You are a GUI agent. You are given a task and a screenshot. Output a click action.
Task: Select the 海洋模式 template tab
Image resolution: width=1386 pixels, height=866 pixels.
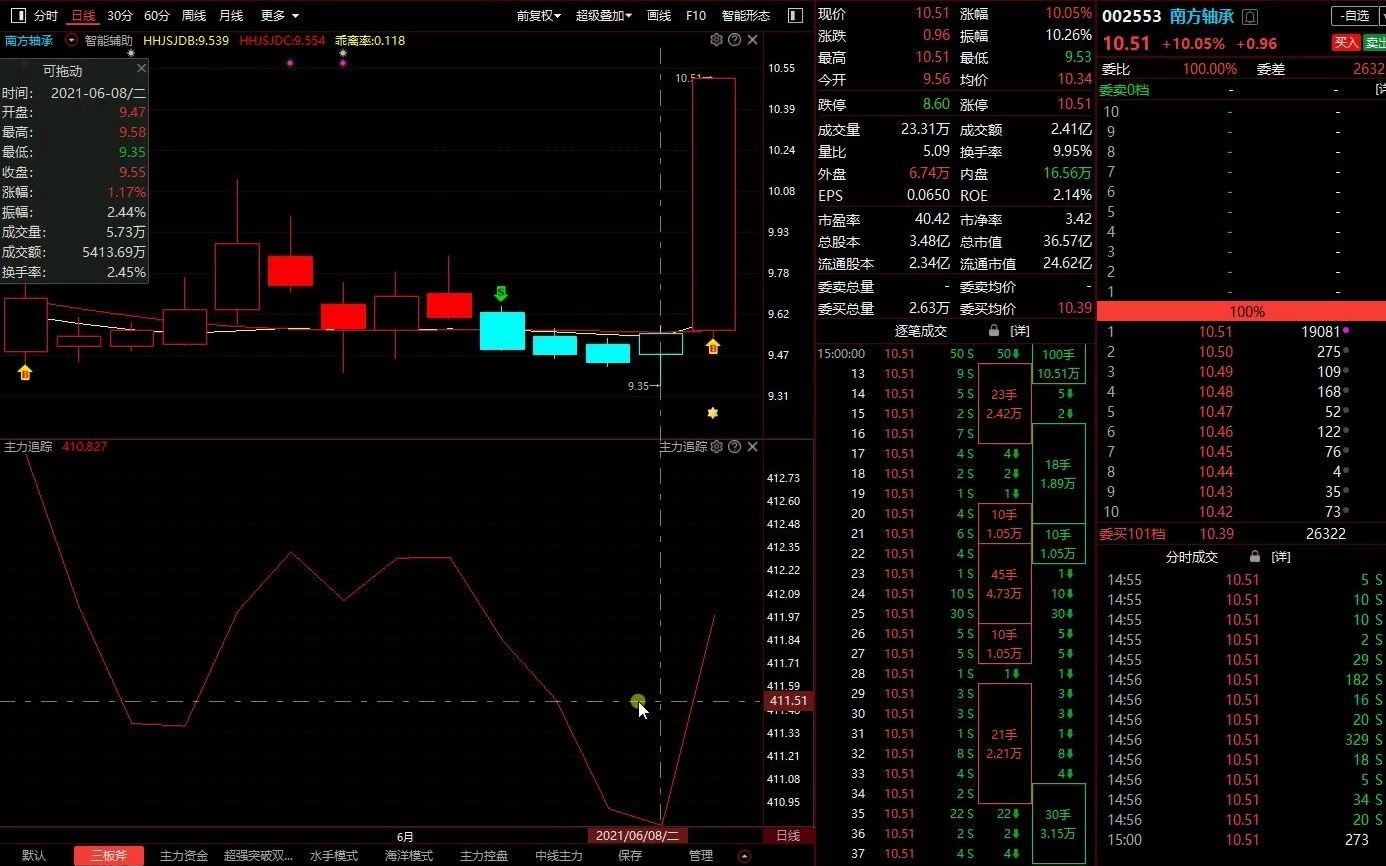click(x=409, y=856)
